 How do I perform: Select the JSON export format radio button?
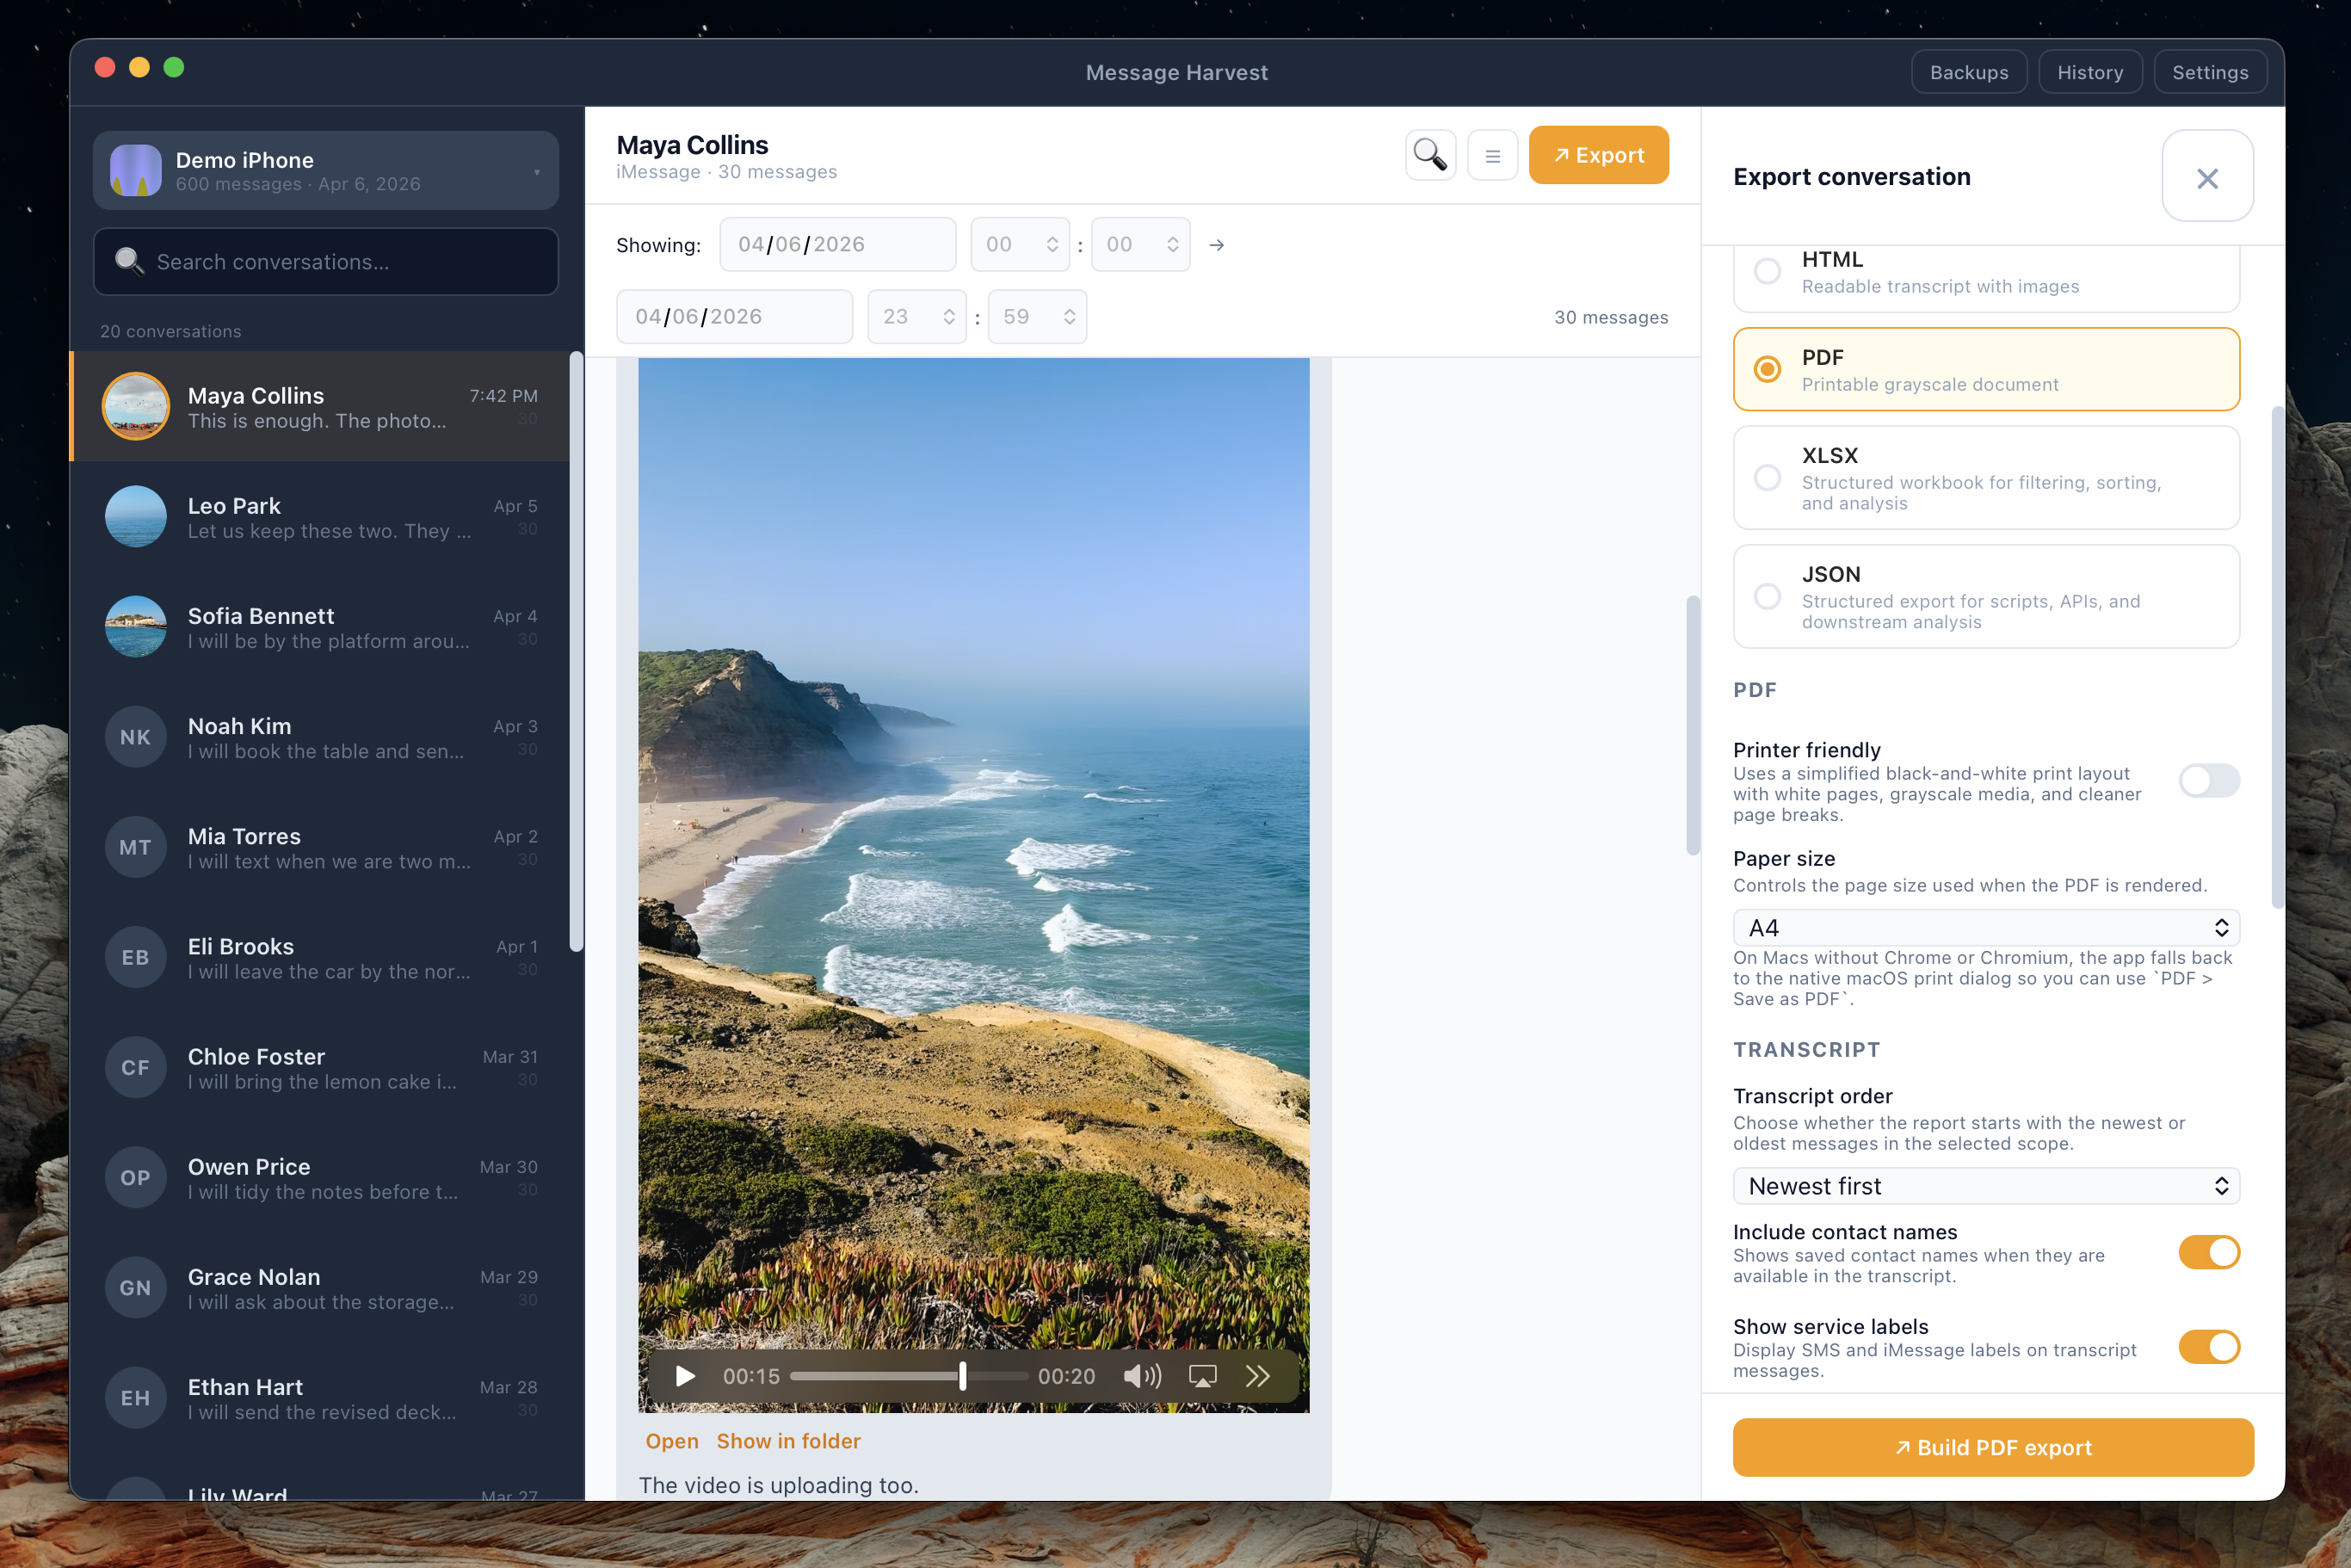point(1767,596)
